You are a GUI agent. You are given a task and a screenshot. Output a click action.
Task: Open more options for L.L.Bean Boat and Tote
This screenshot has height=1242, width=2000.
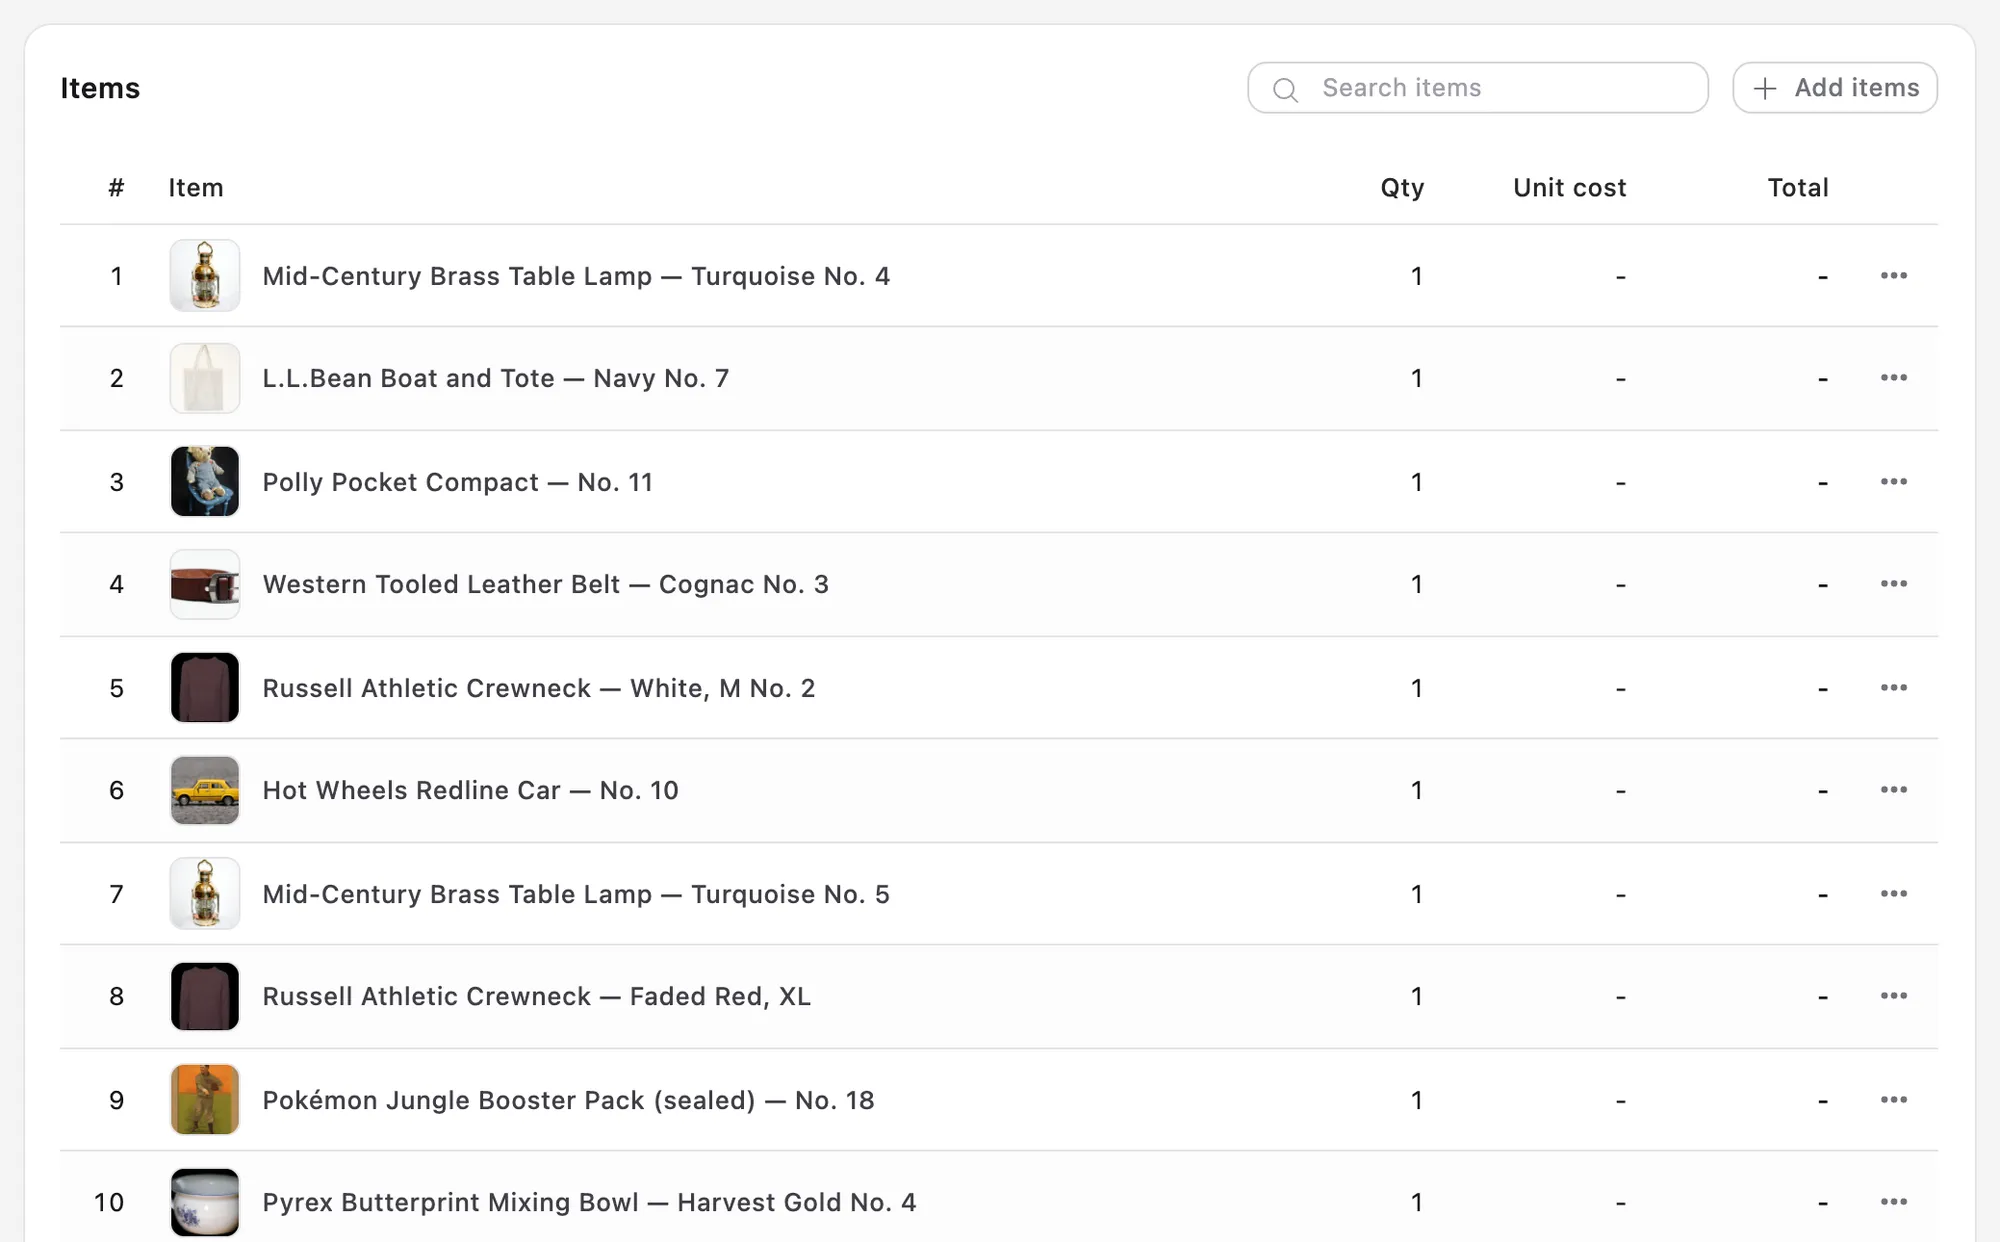point(1893,378)
